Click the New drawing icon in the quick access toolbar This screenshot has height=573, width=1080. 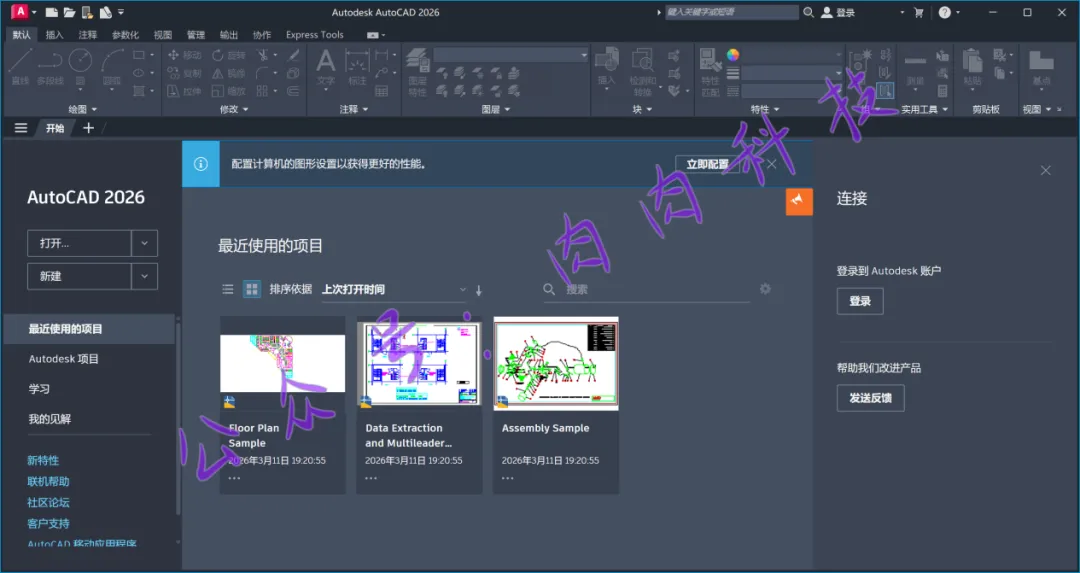[51, 12]
